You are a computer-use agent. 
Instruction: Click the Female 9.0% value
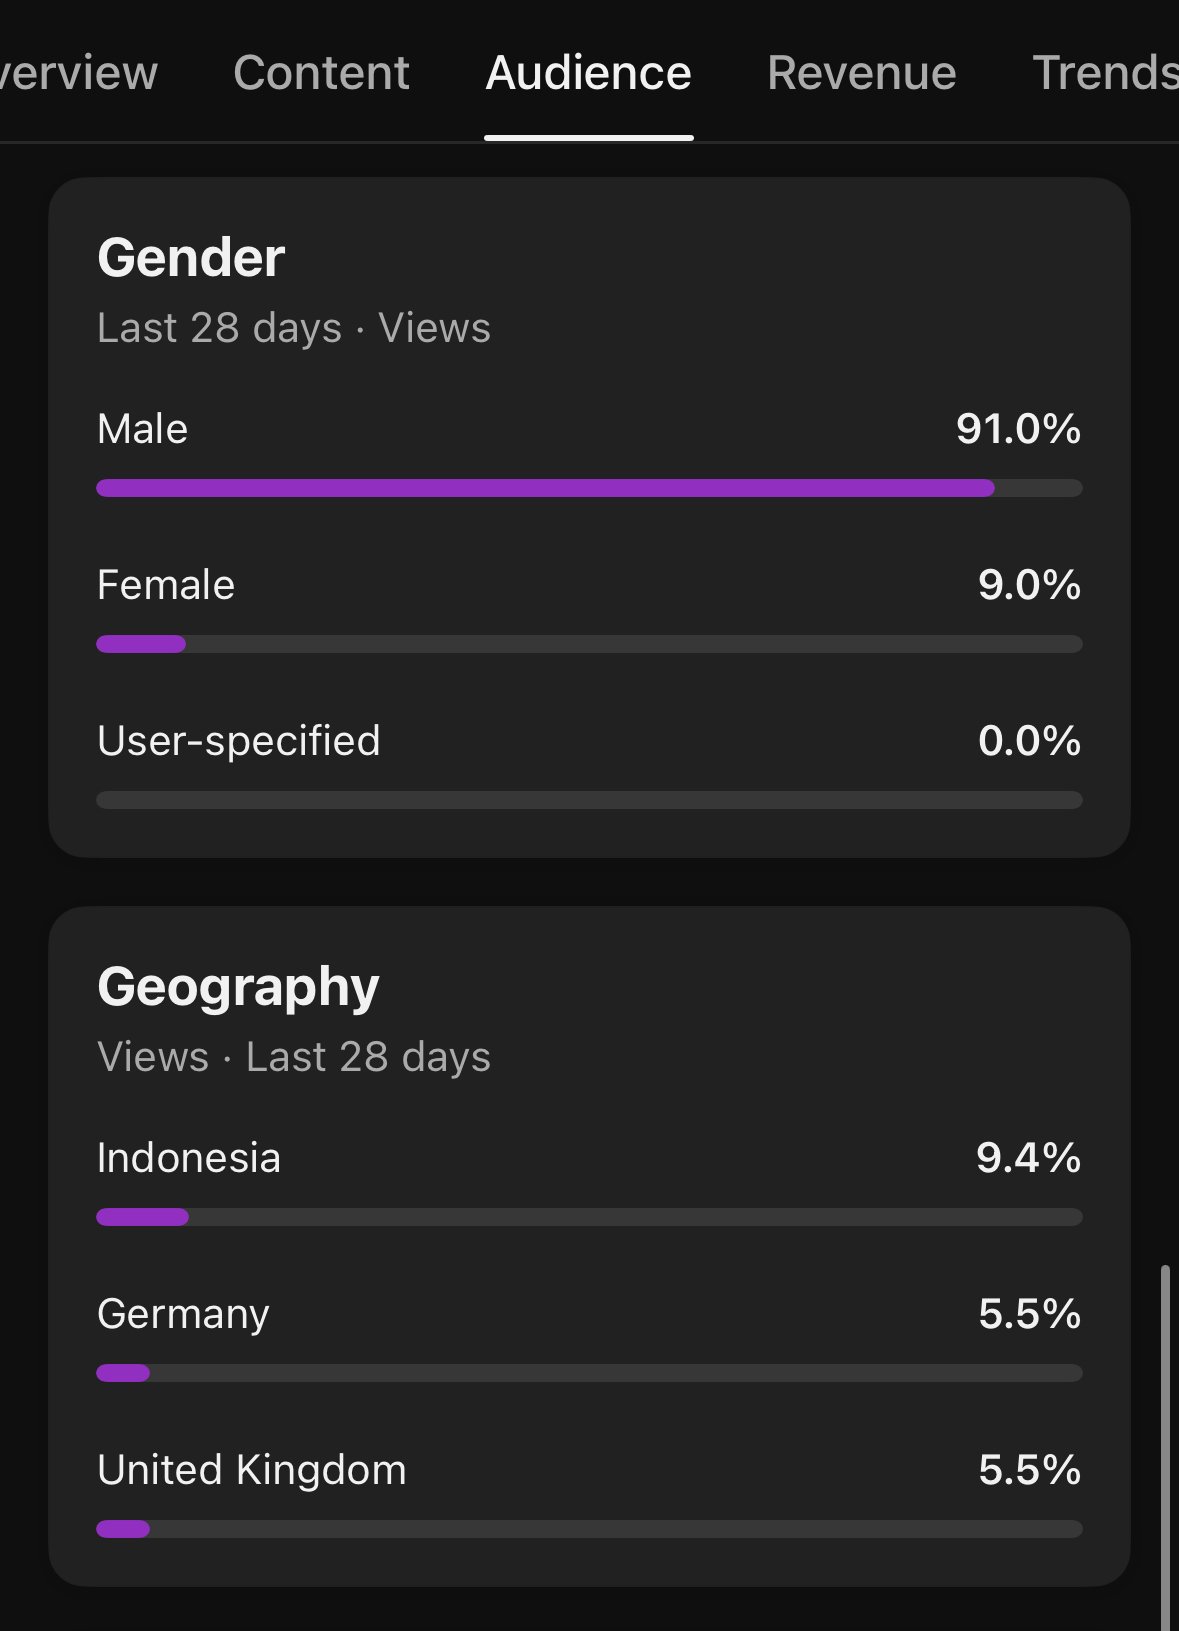(x=1029, y=585)
